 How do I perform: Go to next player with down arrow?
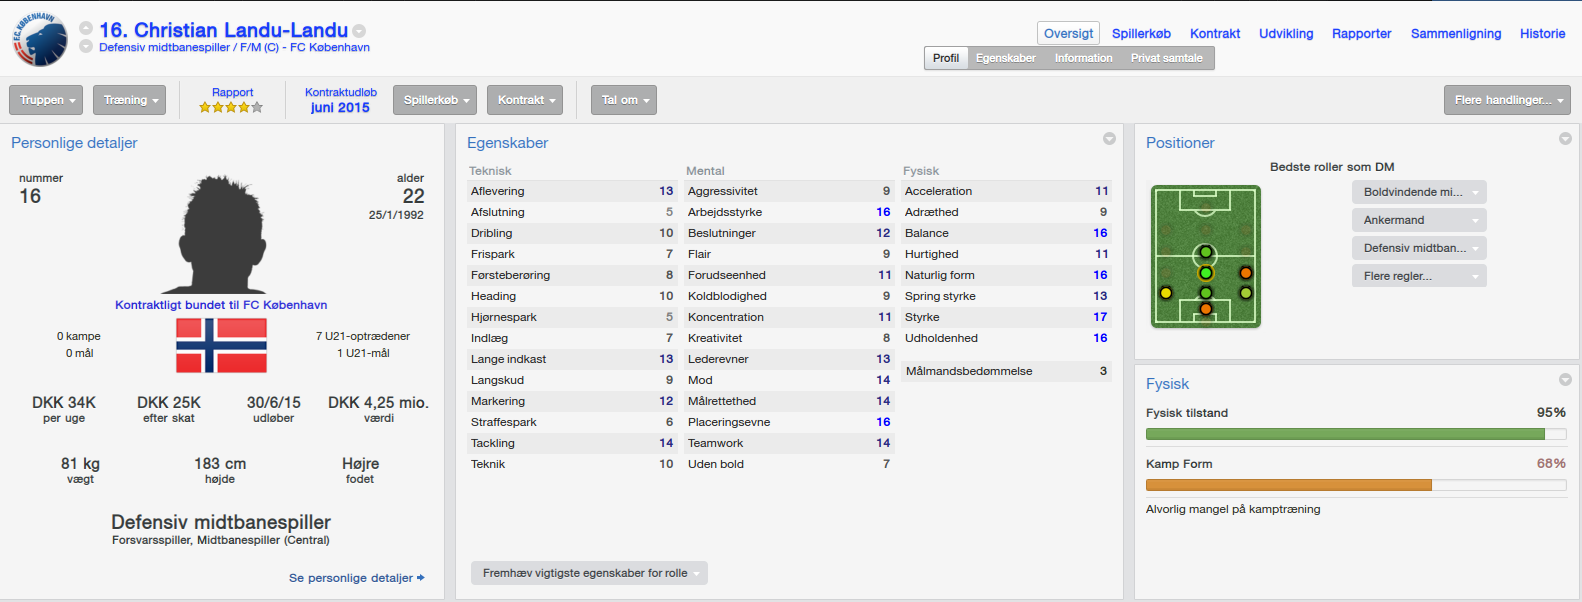(86, 46)
